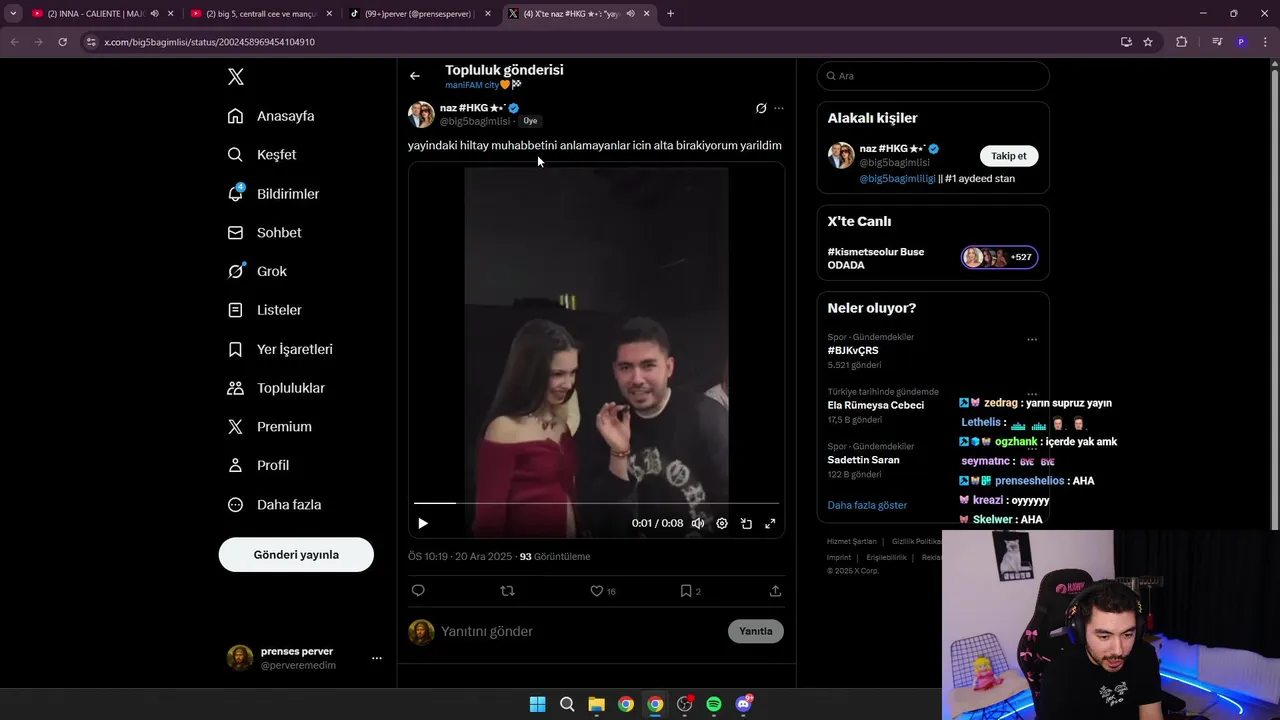Open Listeler in the sidebar
The image size is (1280, 720).
(264, 310)
